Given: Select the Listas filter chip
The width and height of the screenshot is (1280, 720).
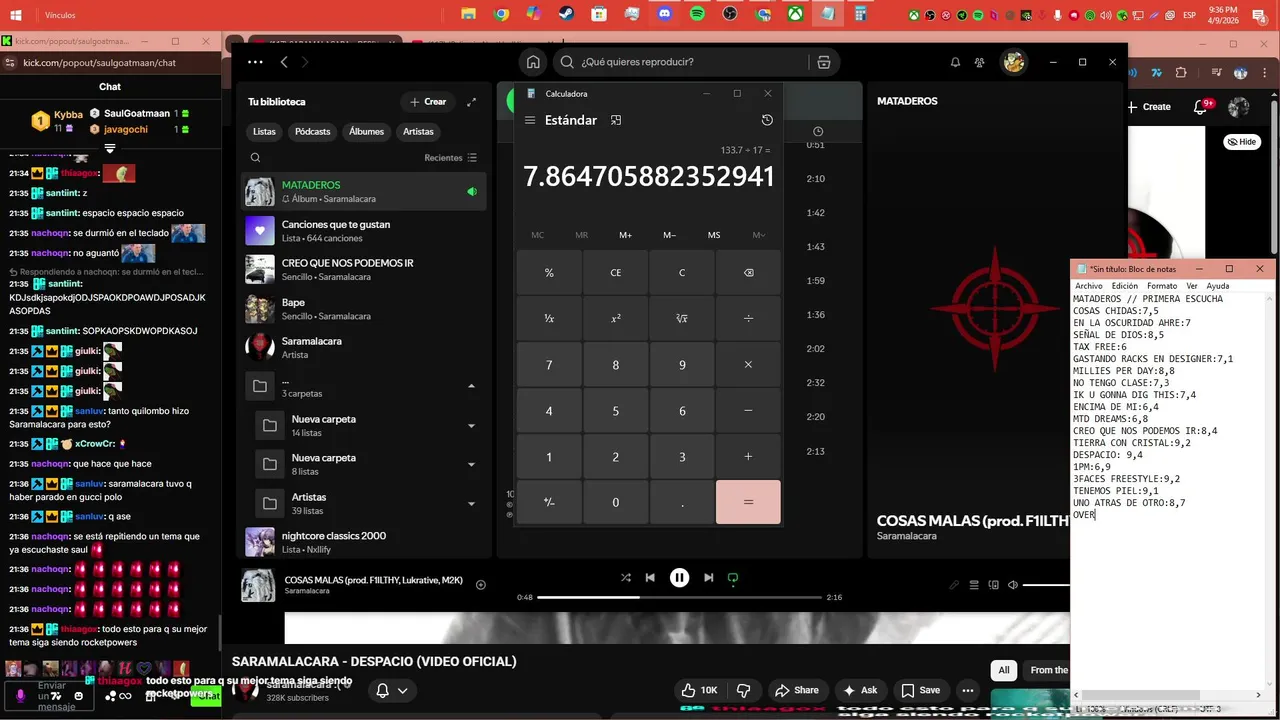Looking at the screenshot, I should tap(264, 132).
